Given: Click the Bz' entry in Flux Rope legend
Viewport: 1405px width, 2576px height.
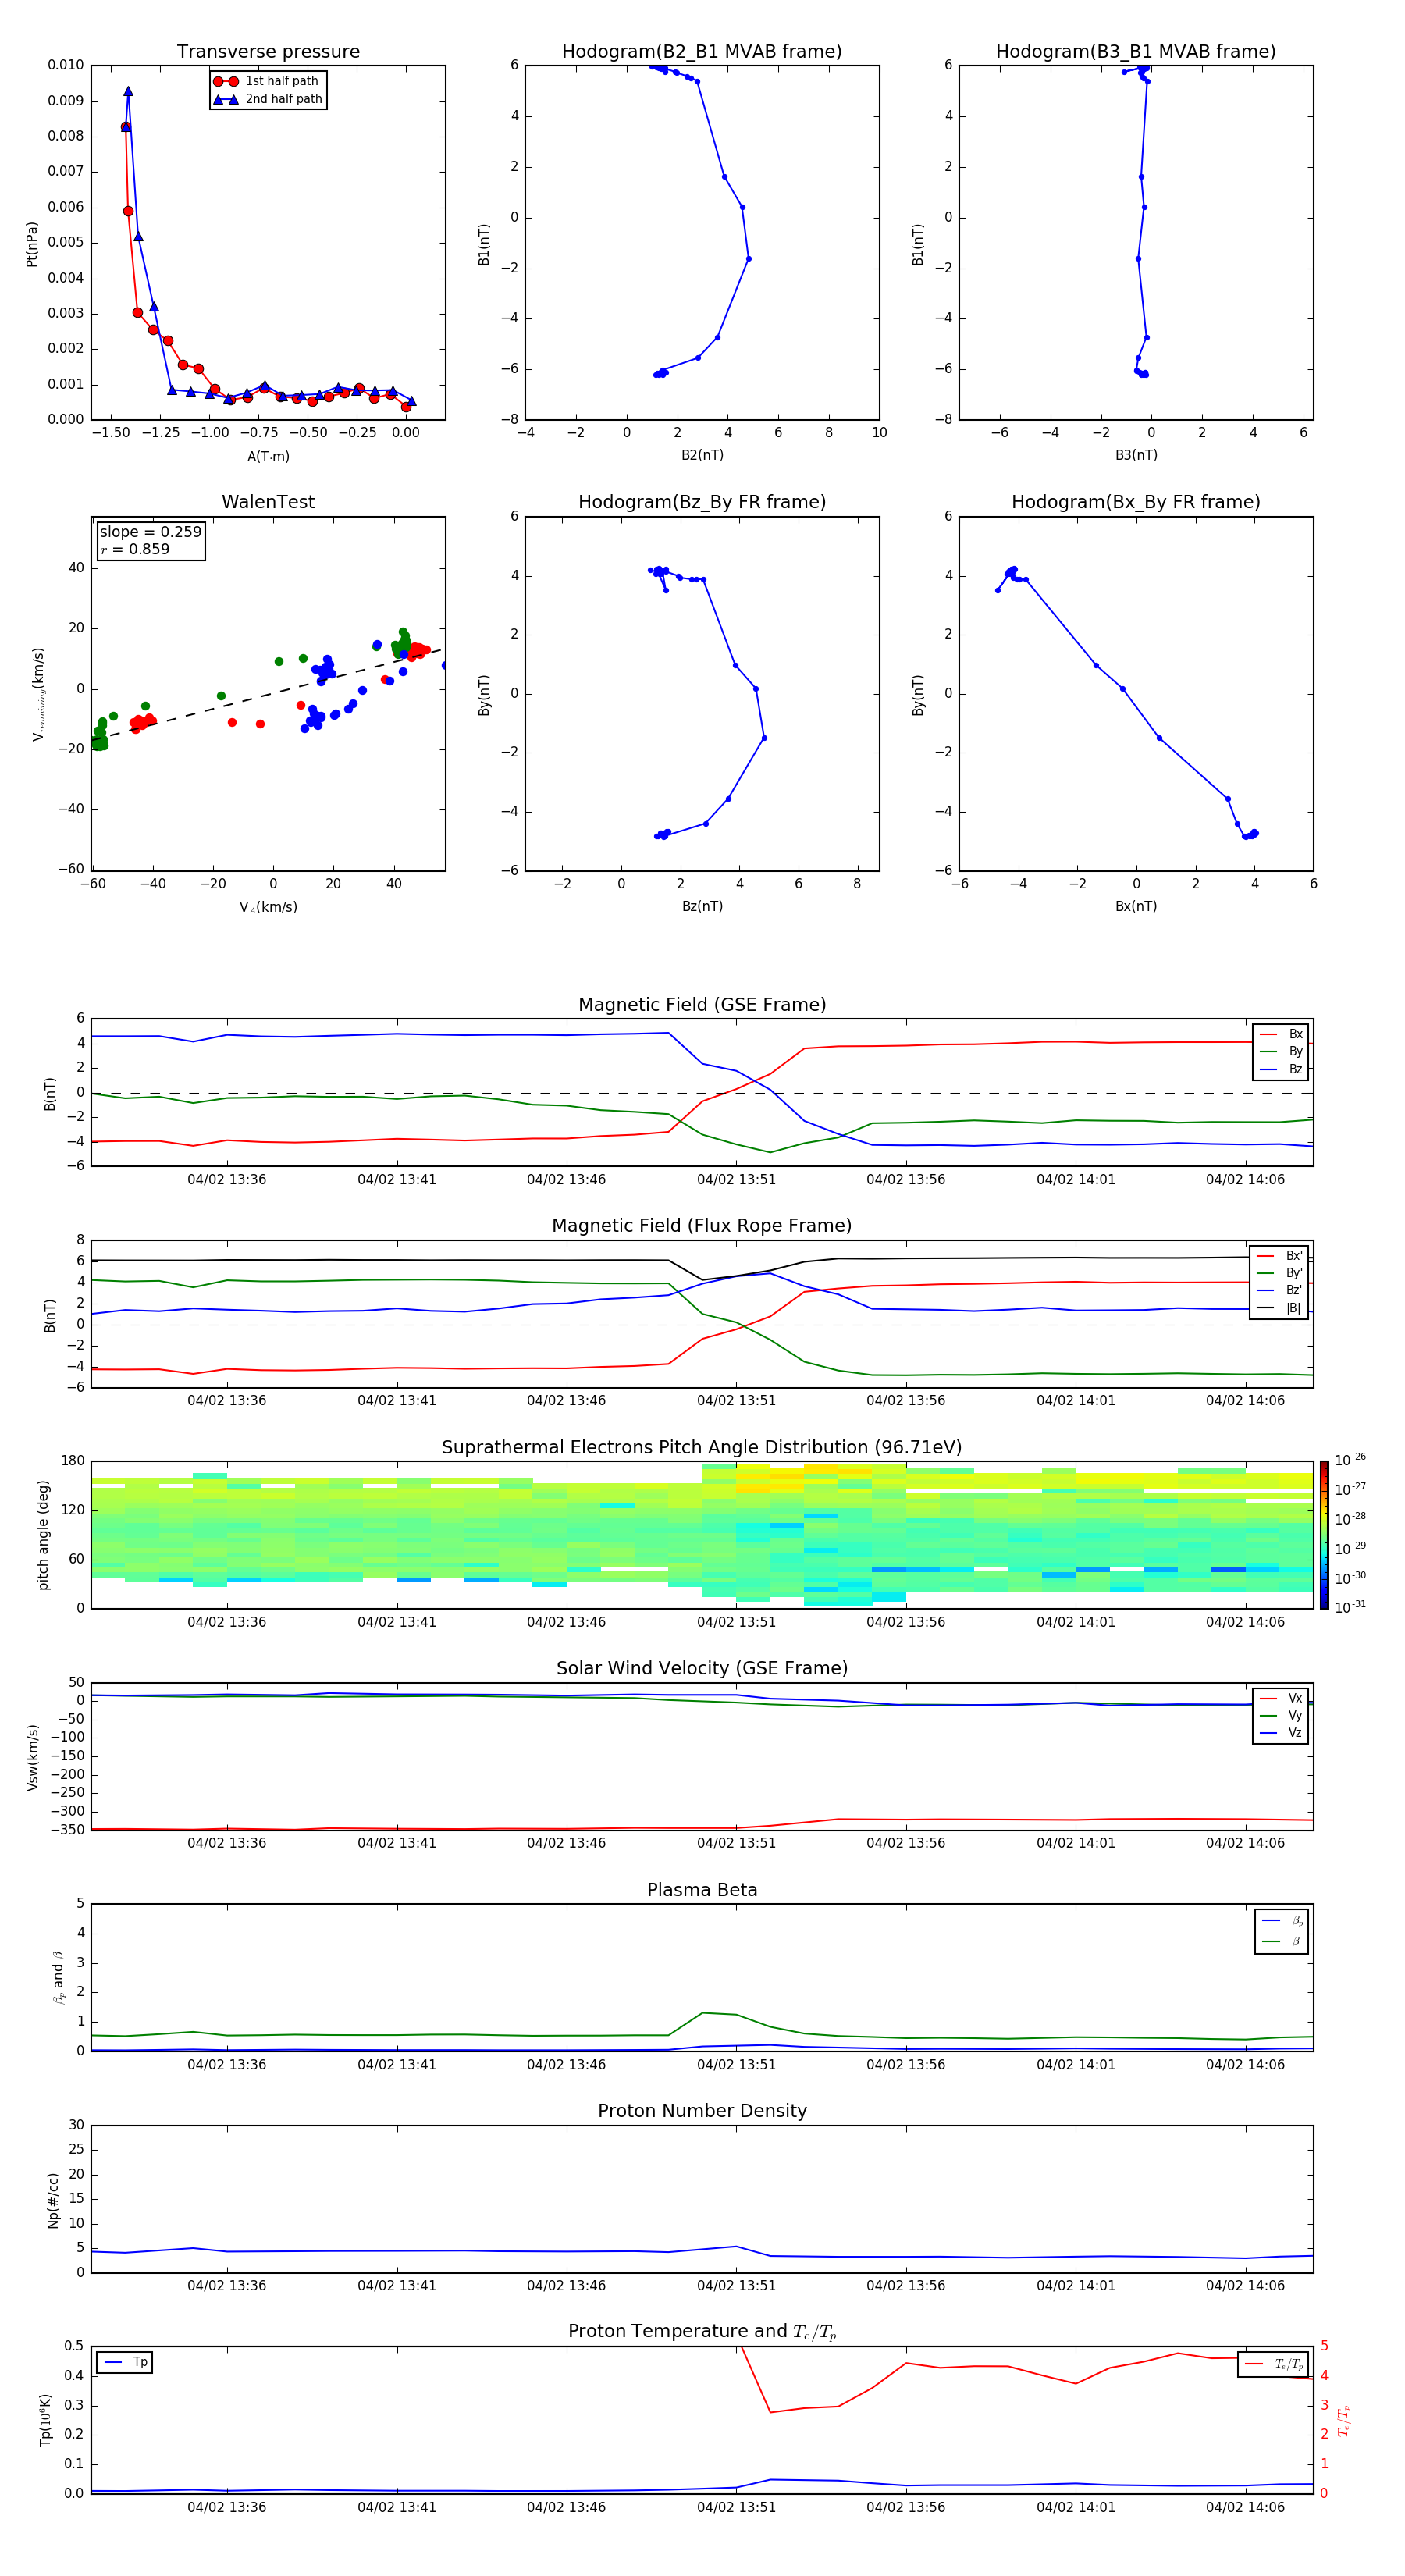Looking at the screenshot, I should click(1280, 1290).
